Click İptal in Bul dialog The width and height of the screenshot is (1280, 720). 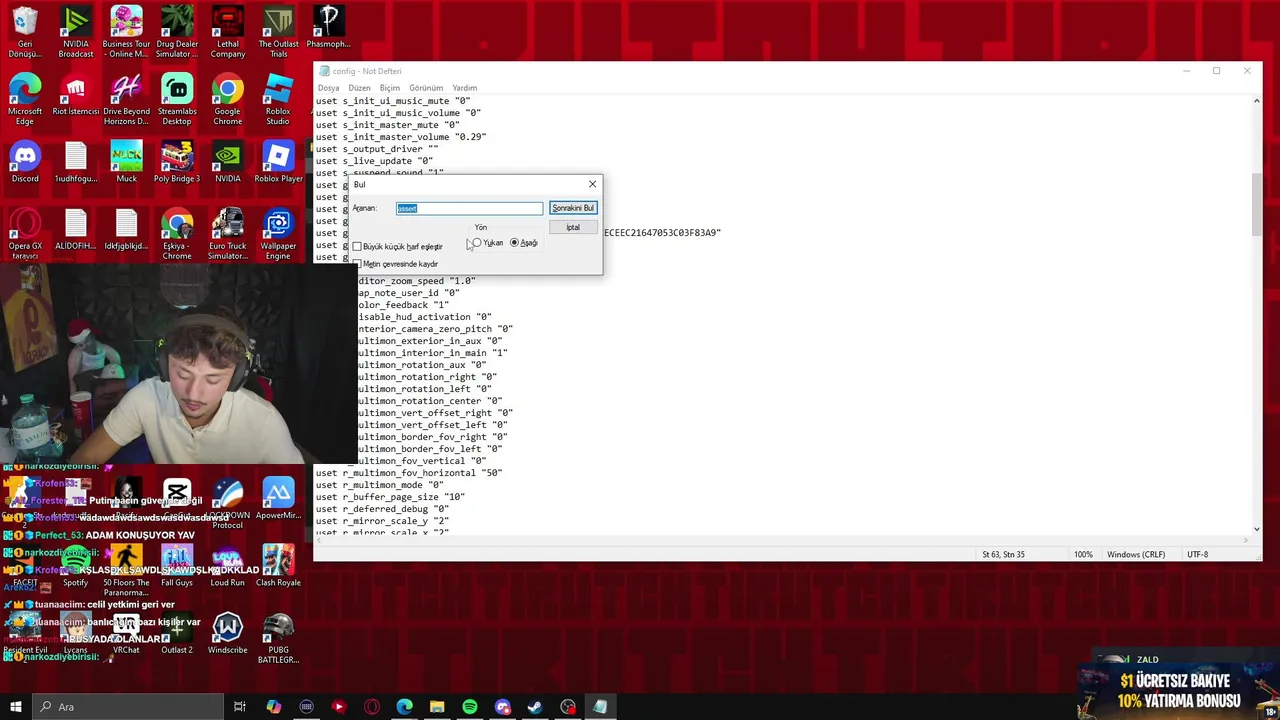pyautogui.click(x=573, y=227)
